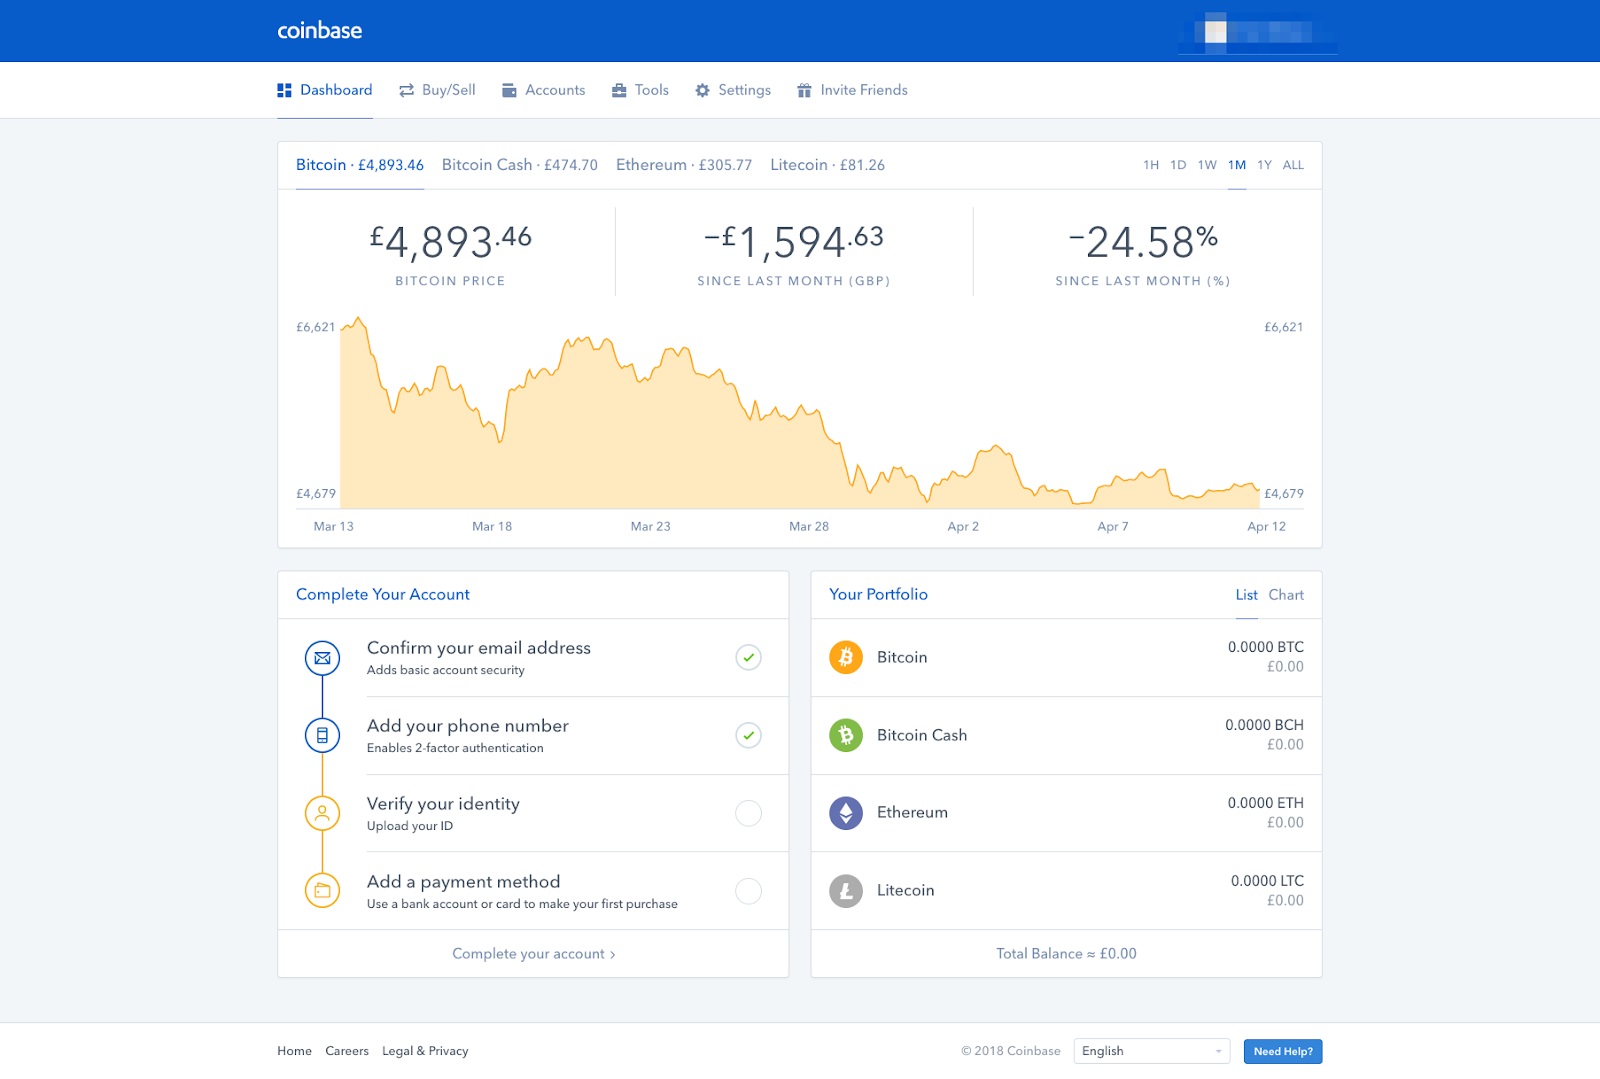Open the Tools page
This screenshot has width=1600, height=1079.
coord(640,90)
